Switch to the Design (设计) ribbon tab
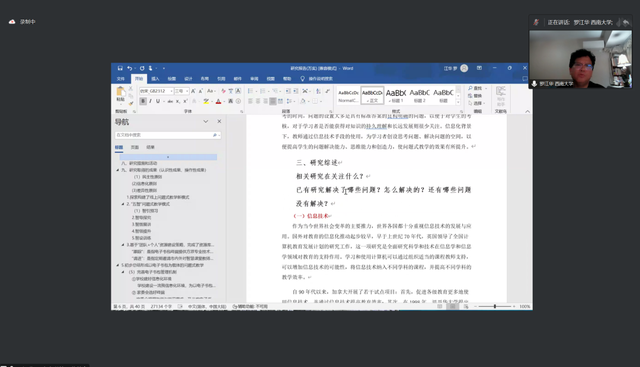Viewport: 640px width, 367px height. [x=188, y=79]
